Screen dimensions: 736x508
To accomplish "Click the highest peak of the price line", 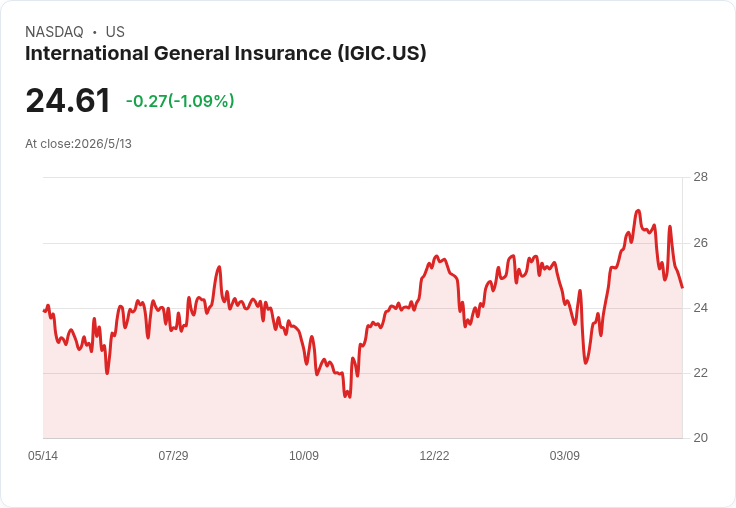I will tap(638, 210).
